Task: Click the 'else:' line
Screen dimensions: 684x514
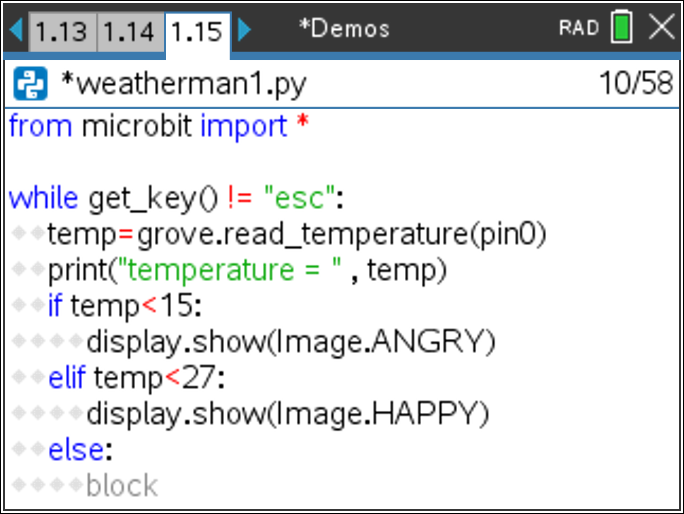Action: click(x=80, y=450)
